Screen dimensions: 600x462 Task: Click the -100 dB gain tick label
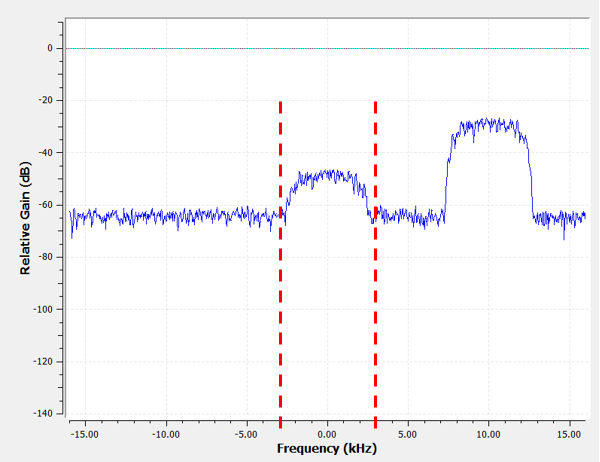40,309
